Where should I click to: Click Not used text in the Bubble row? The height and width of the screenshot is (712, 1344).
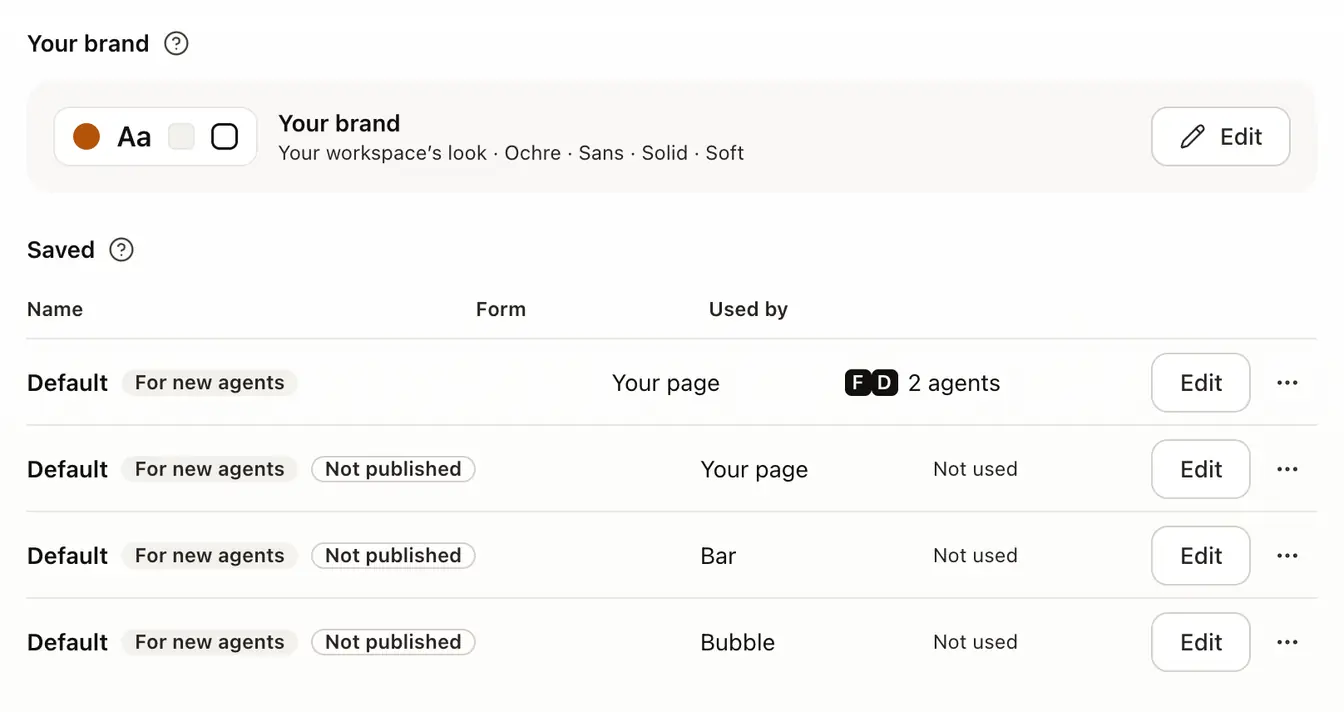[975, 642]
